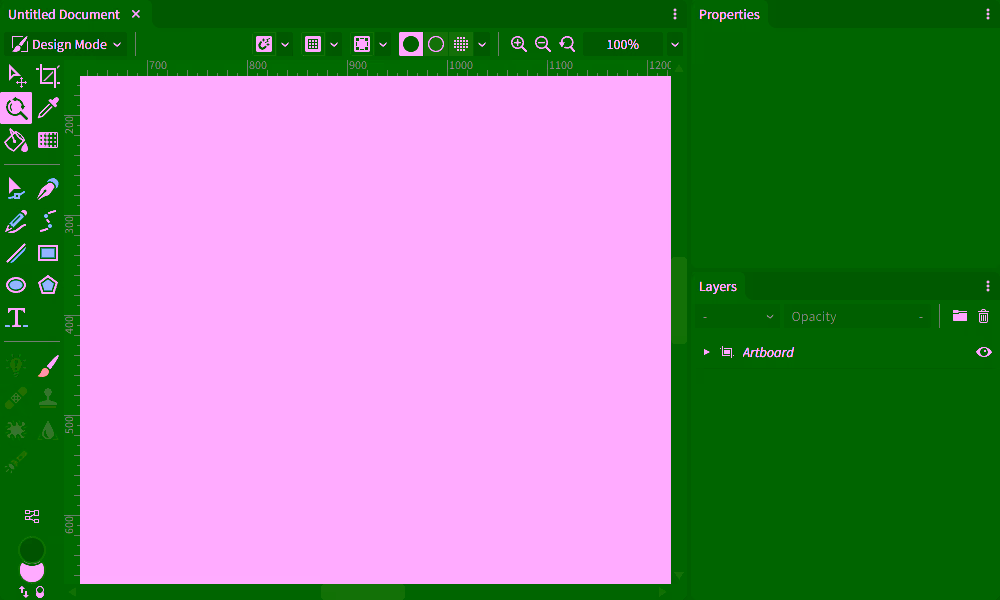
Task: Select the dotted grid tool
Action: click(48, 140)
